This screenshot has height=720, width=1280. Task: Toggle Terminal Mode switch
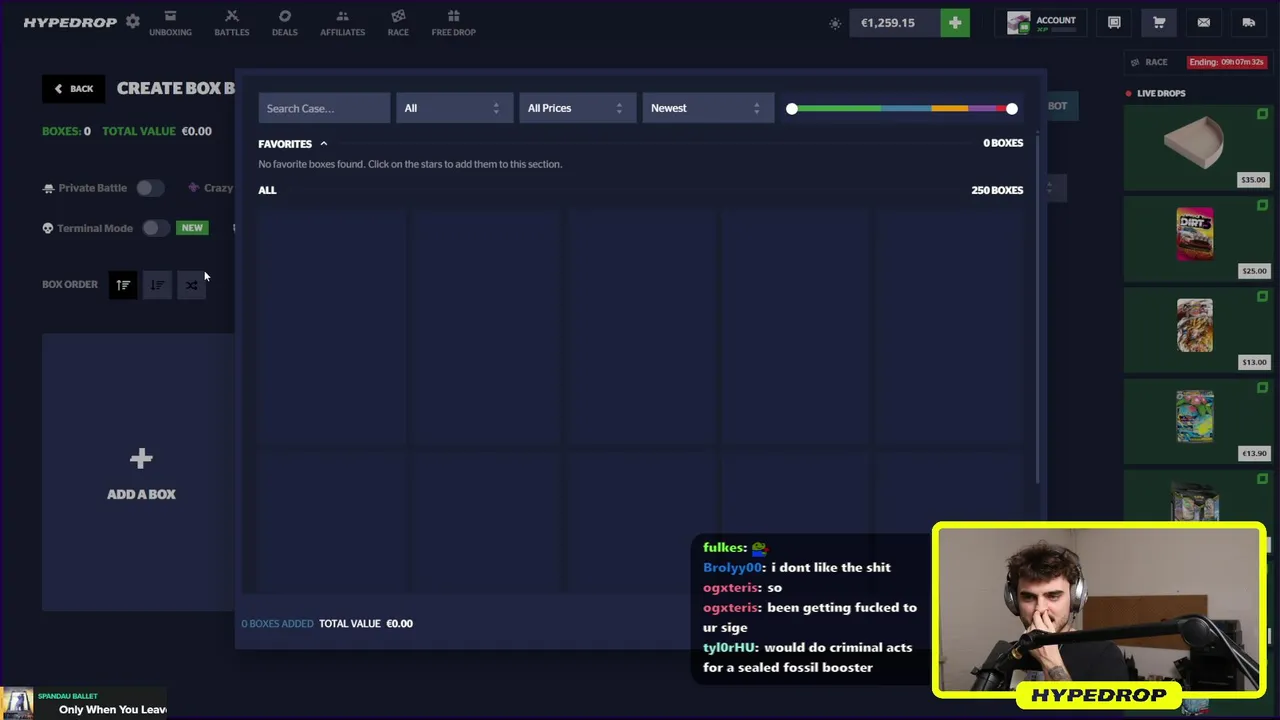pyautogui.click(x=155, y=228)
